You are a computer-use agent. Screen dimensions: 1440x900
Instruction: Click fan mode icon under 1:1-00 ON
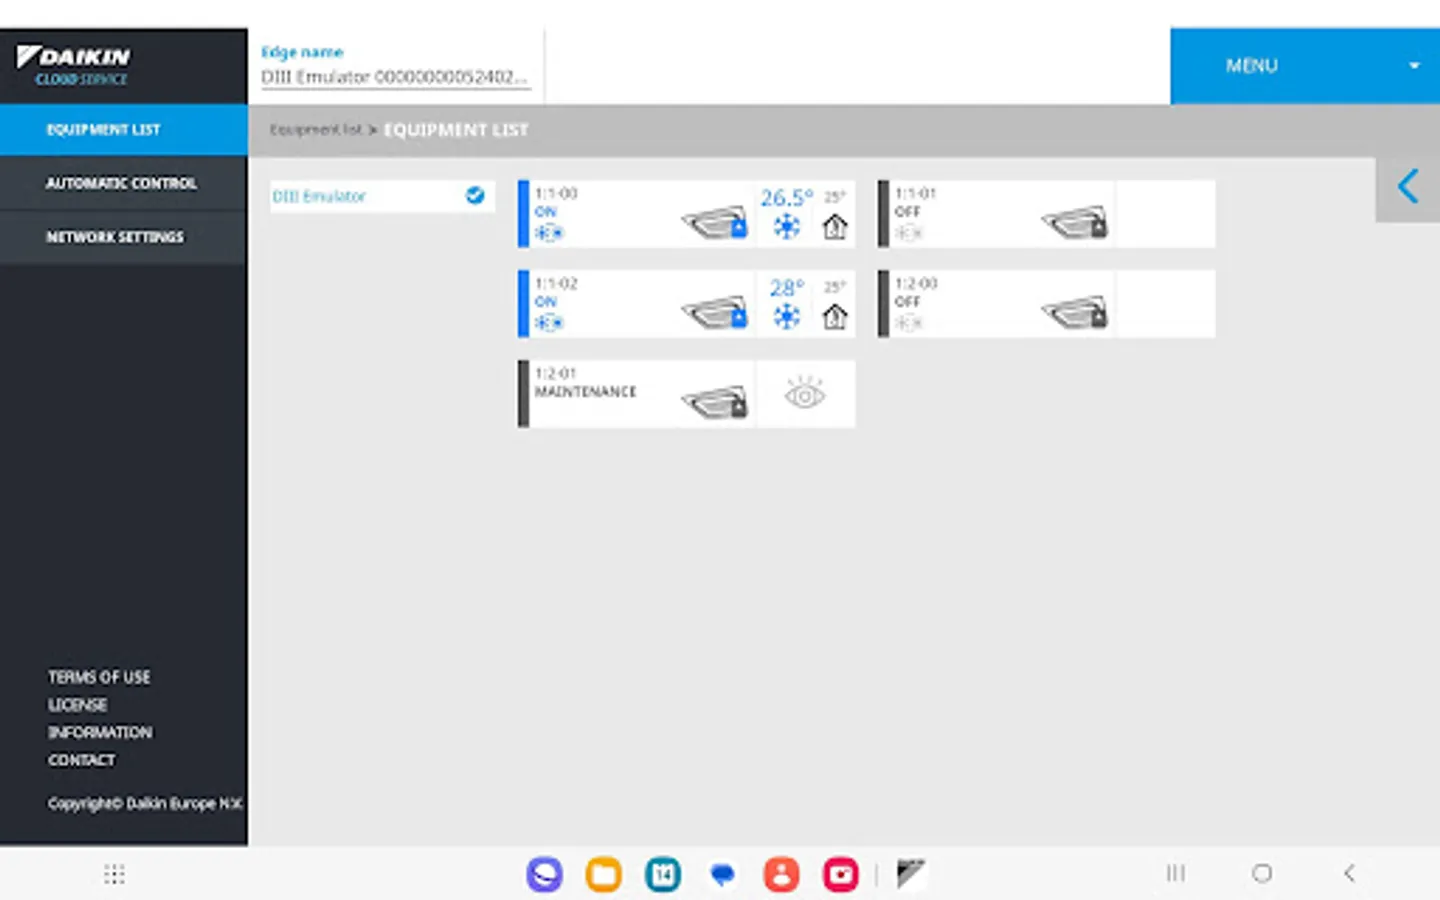click(x=549, y=233)
